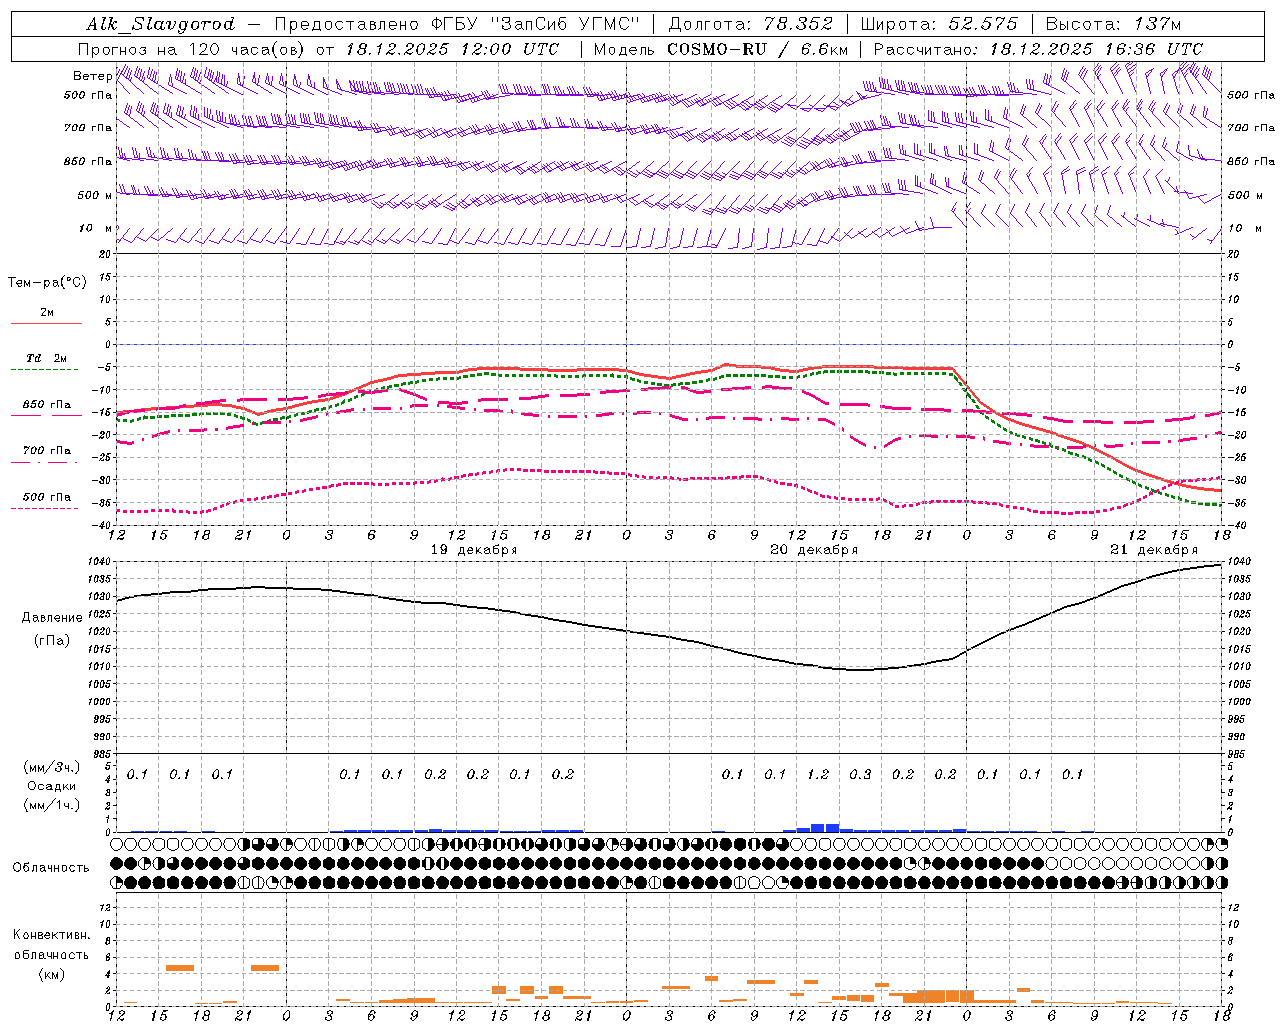Click the '(мм/3ч.)' unit label
Image resolution: width=1280 pixels, height=1024 pixels.
coord(52,767)
